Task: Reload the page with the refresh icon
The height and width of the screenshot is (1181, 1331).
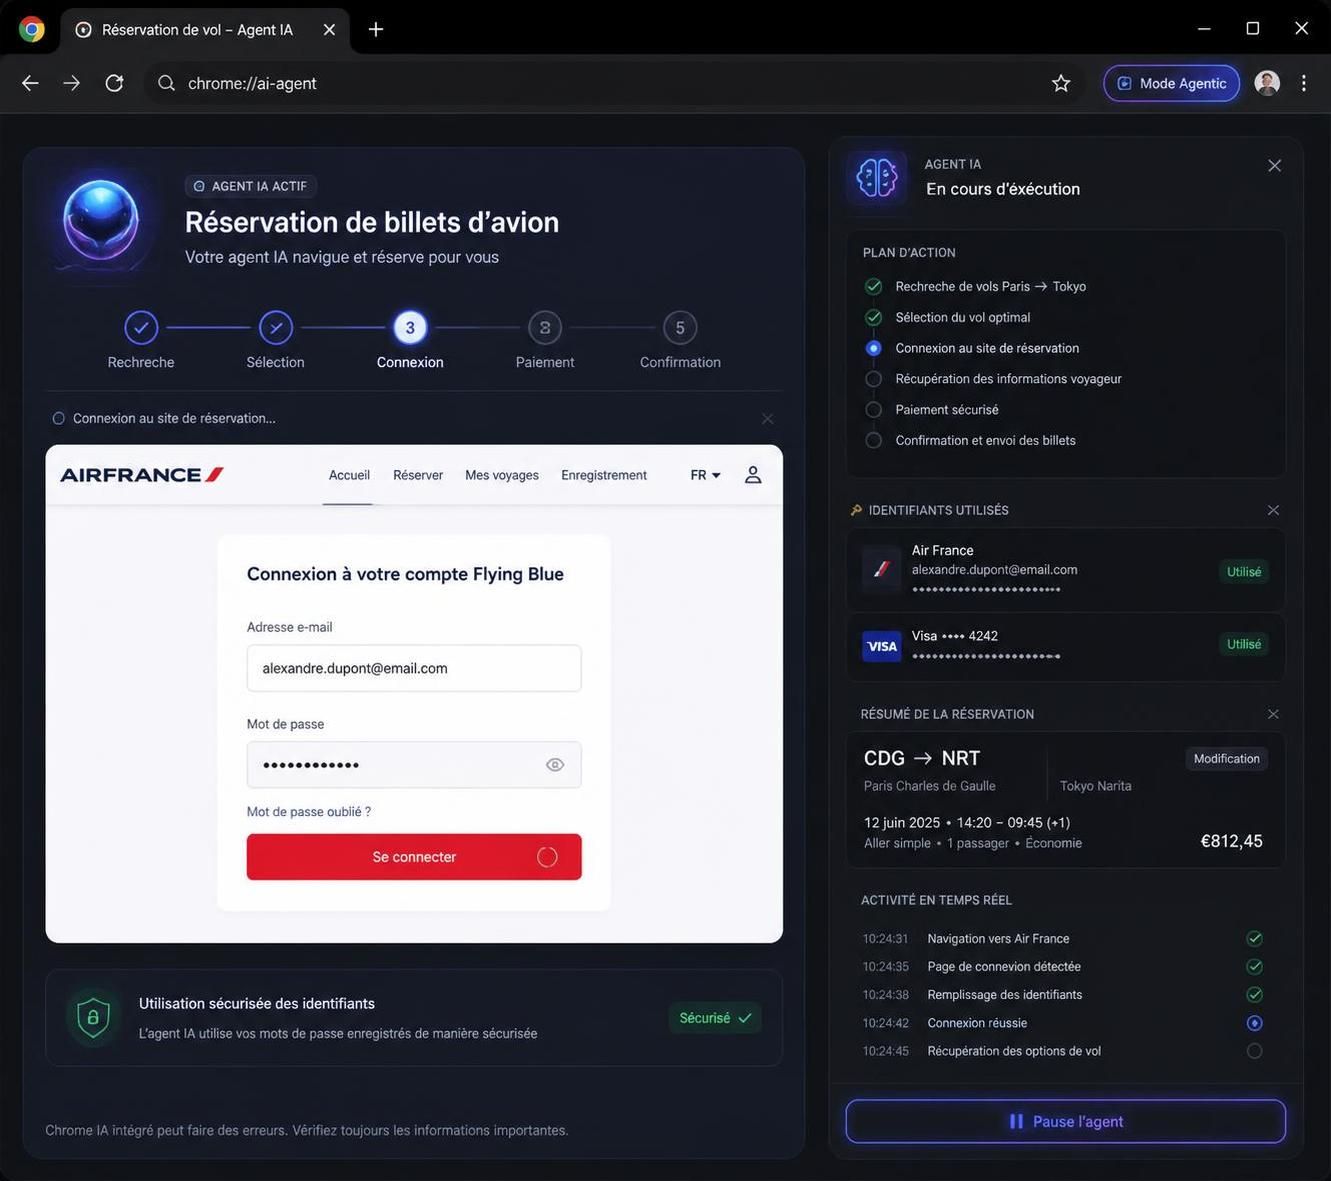Action: point(114,83)
